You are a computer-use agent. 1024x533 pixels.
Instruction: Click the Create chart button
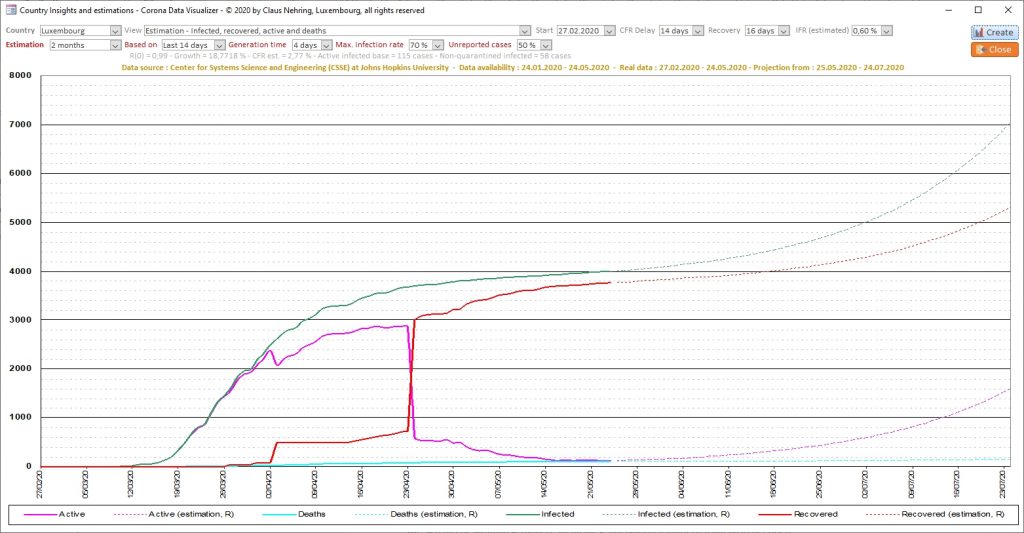tap(993, 32)
